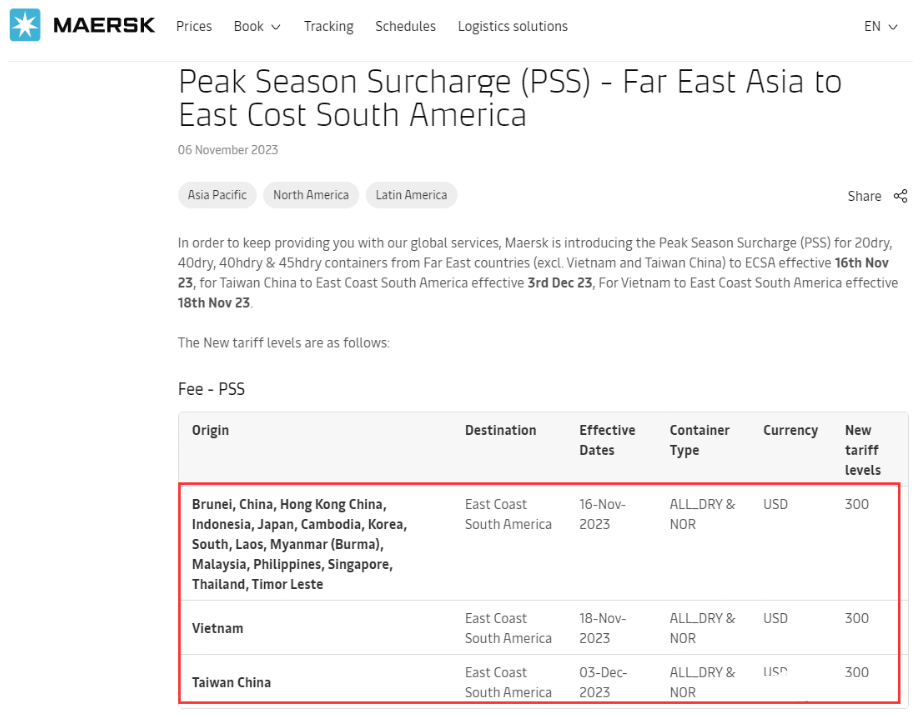
Task: Click the Share text button
Action: click(x=864, y=196)
